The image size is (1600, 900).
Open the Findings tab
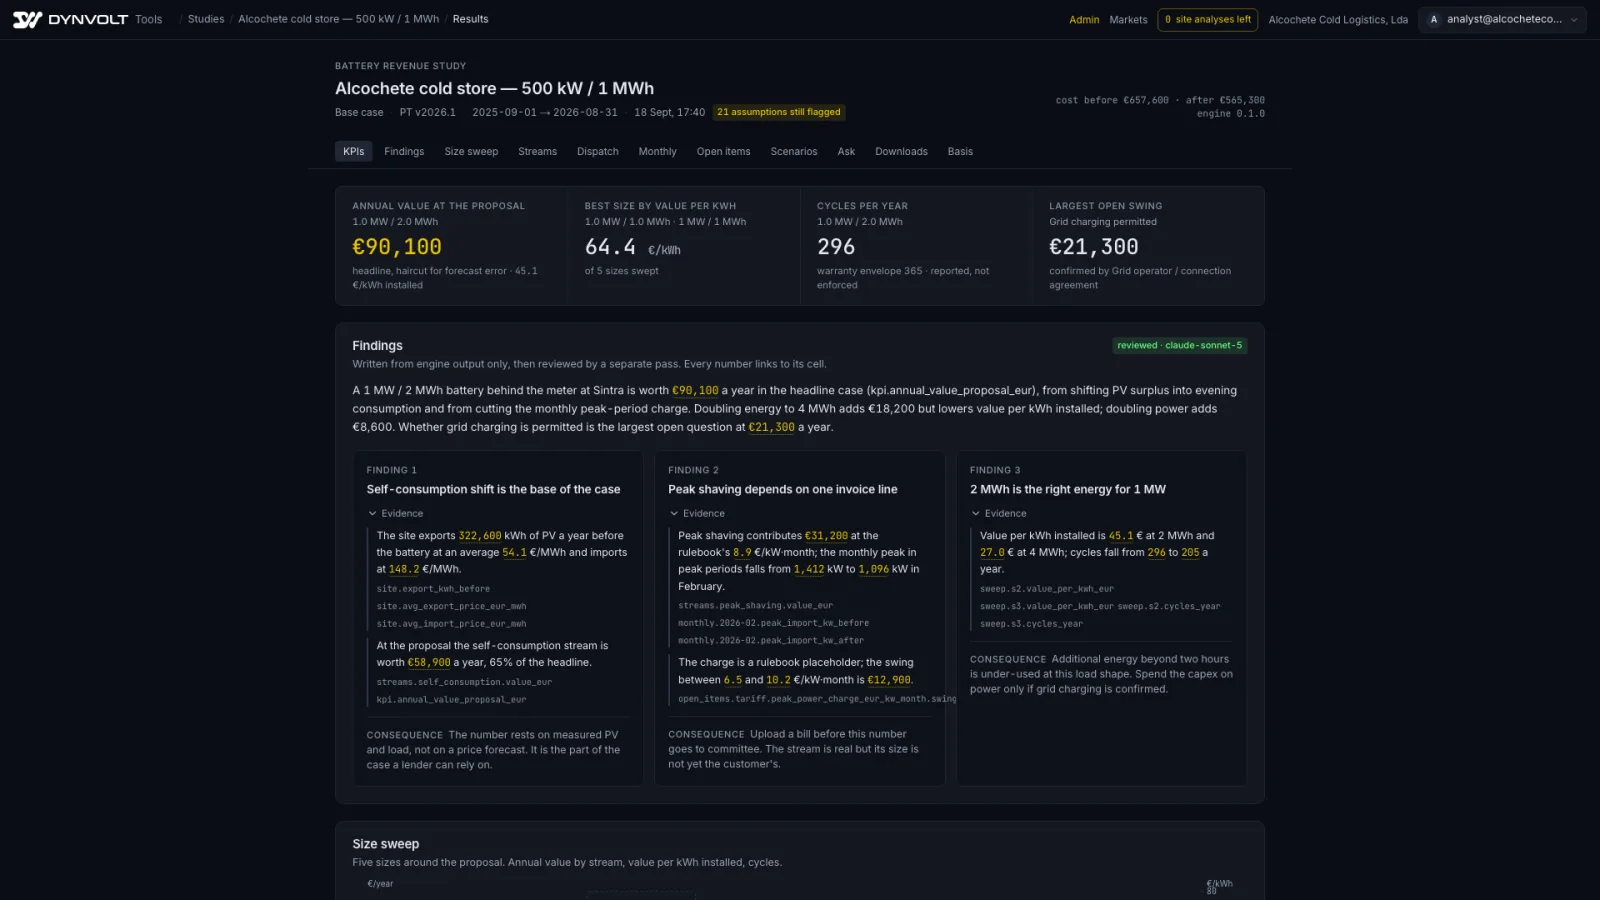(404, 151)
